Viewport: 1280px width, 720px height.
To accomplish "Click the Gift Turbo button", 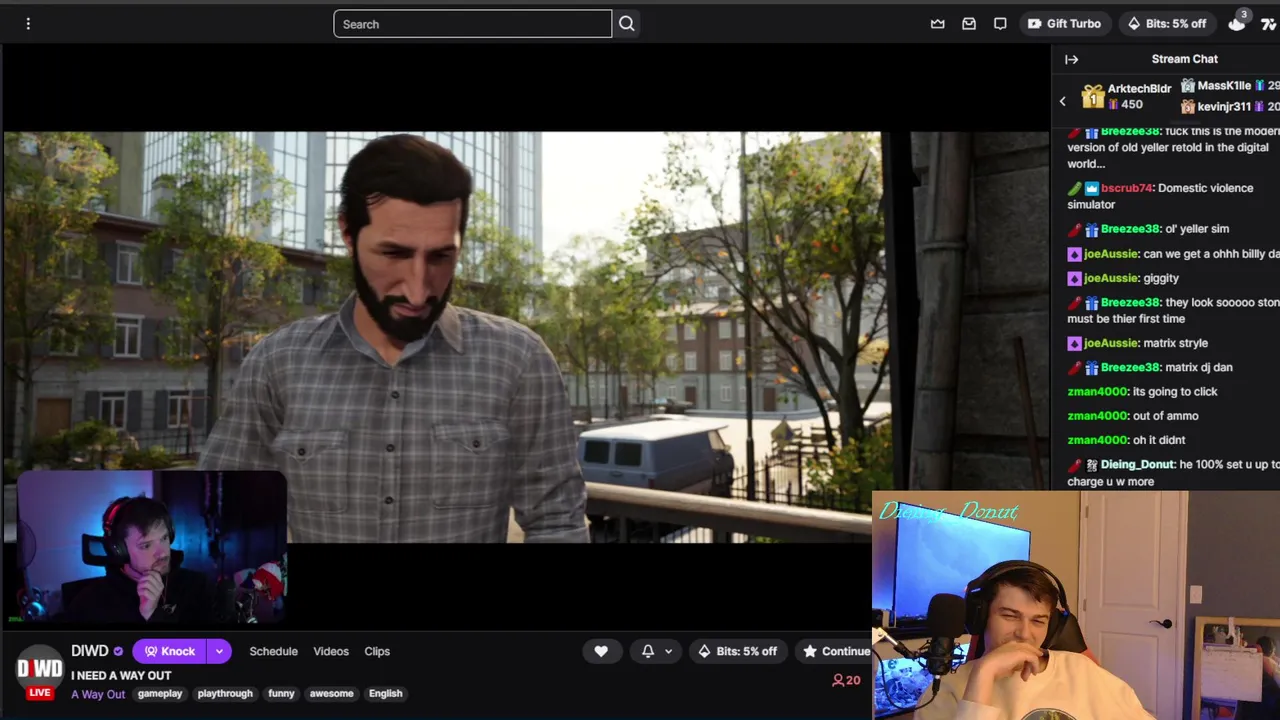I will click(1065, 24).
